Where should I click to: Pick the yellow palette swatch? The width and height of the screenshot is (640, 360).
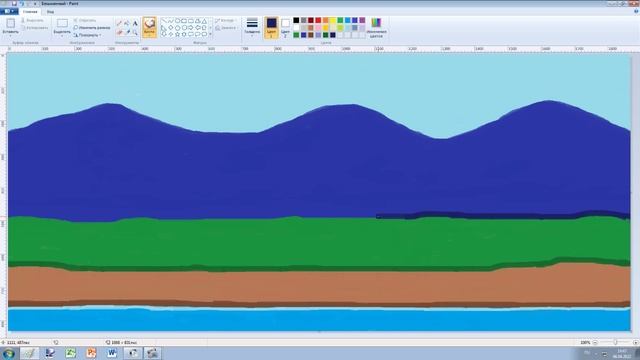coord(333,20)
